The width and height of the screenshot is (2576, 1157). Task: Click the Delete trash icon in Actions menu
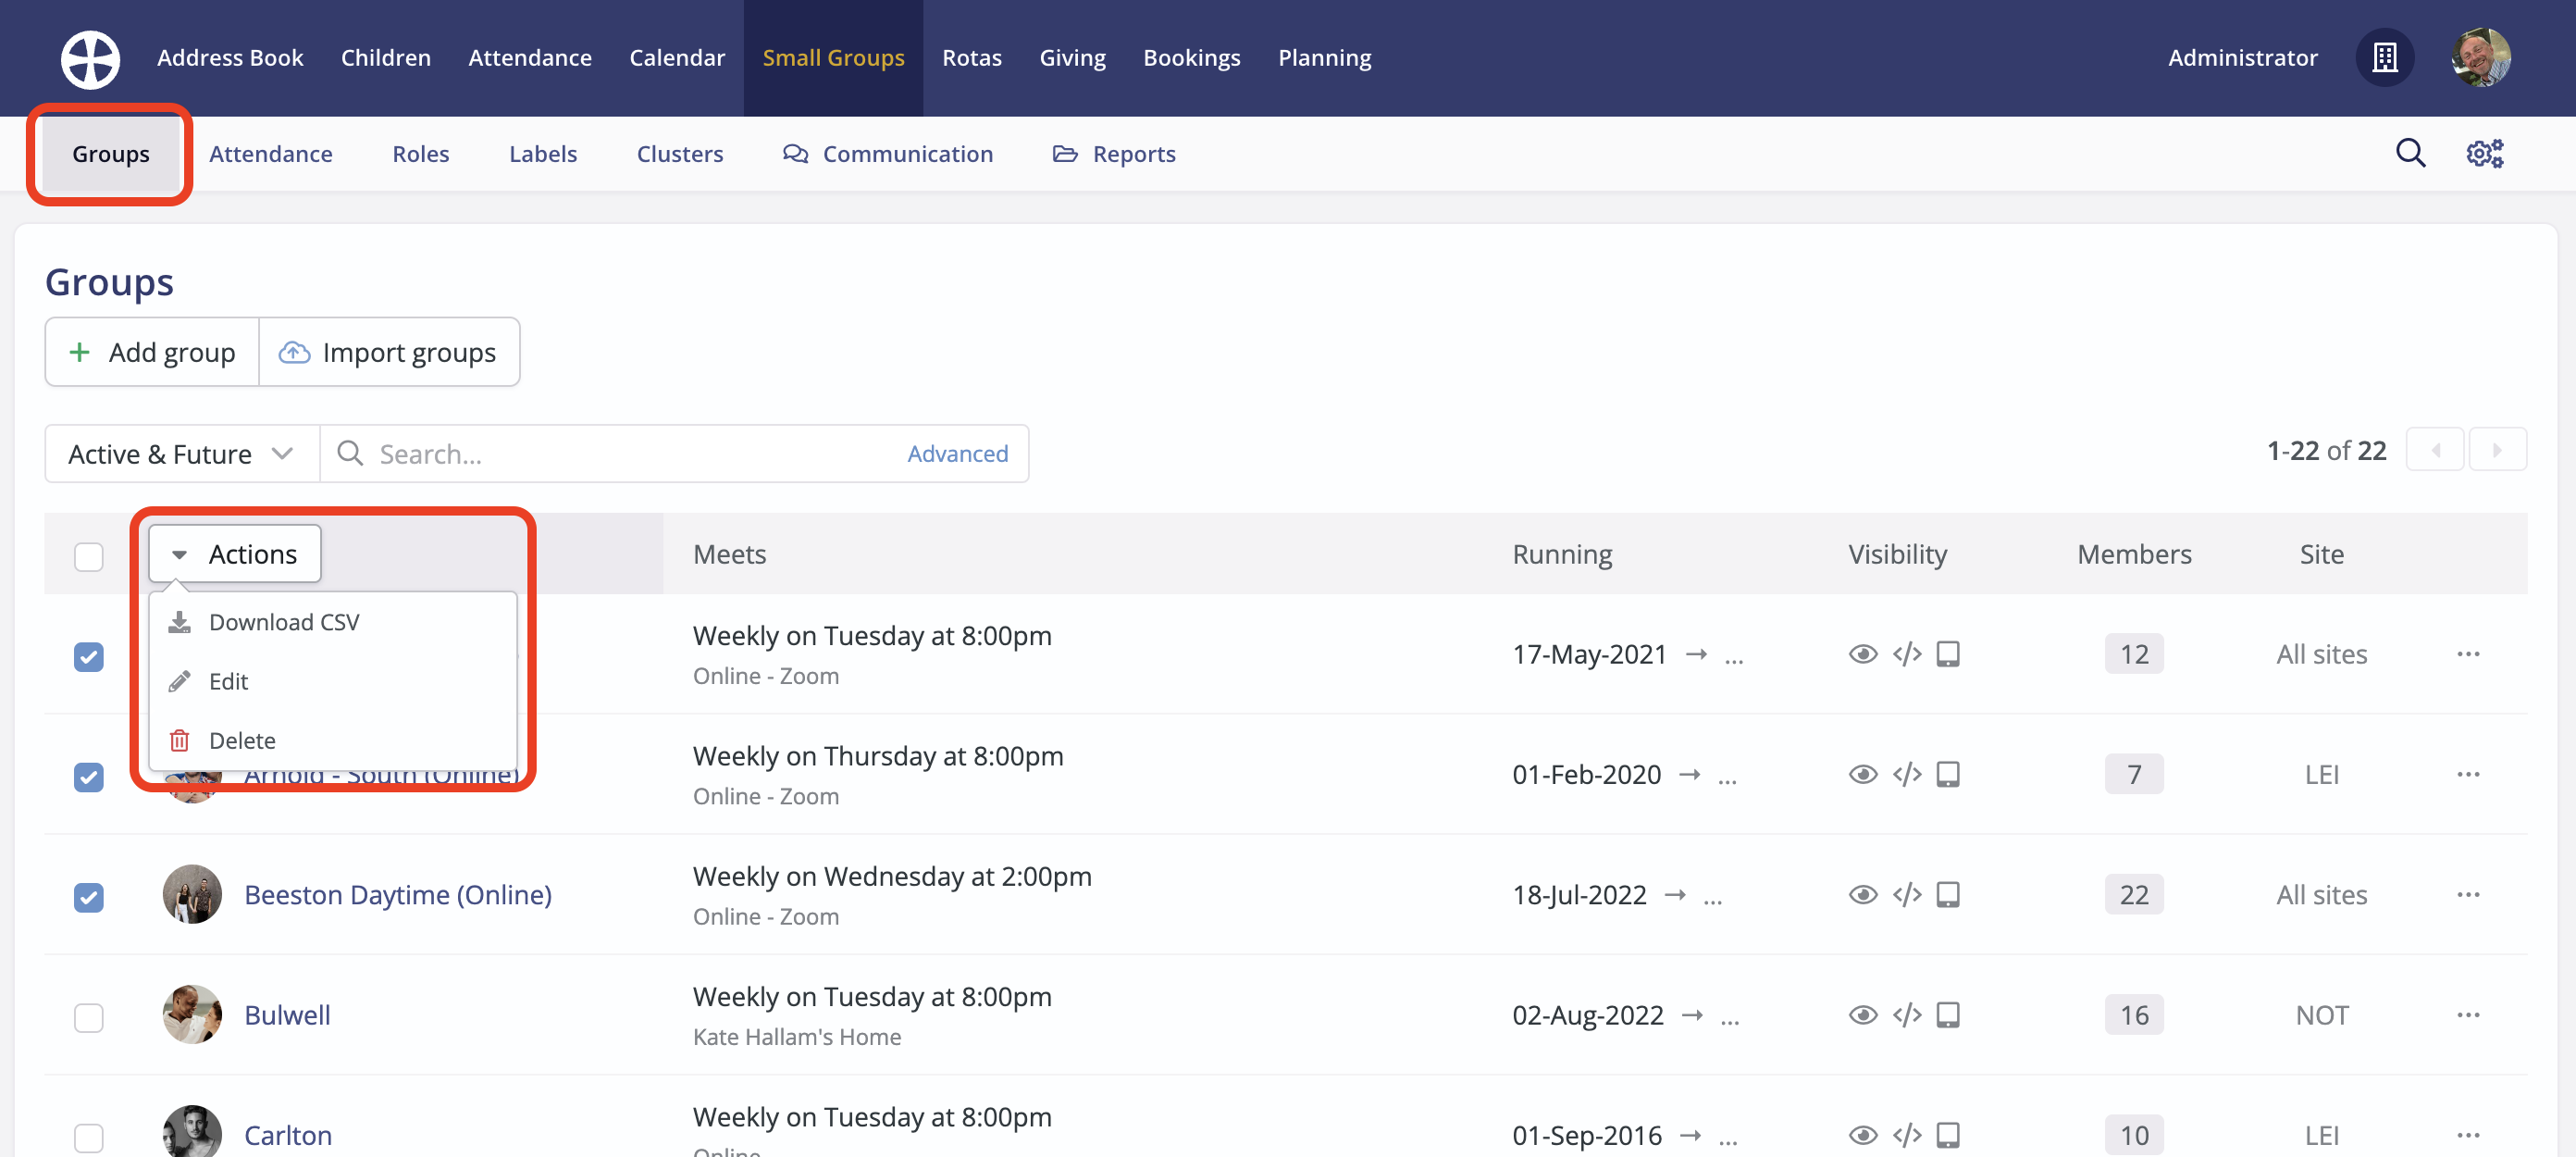(180, 740)
